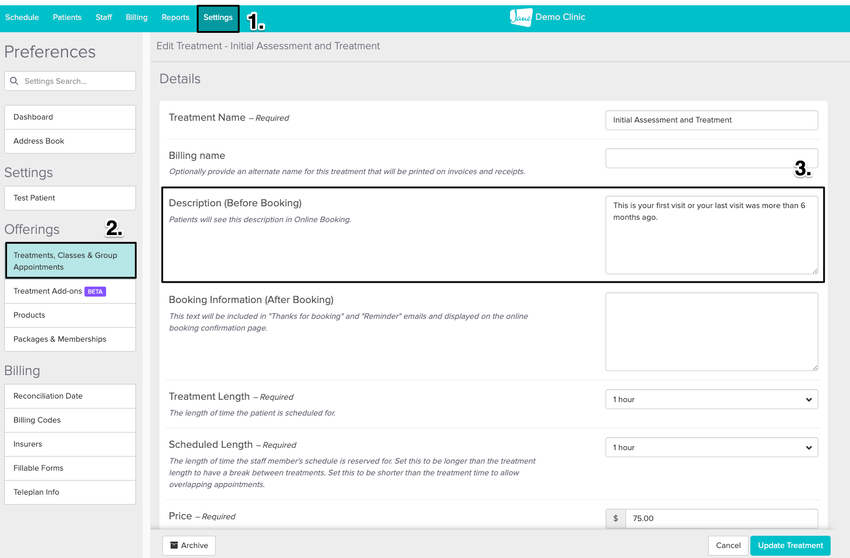The image size is (850, 558).
Task: Click the Description textarea resize handle
Action: click(x=814, y=270)
